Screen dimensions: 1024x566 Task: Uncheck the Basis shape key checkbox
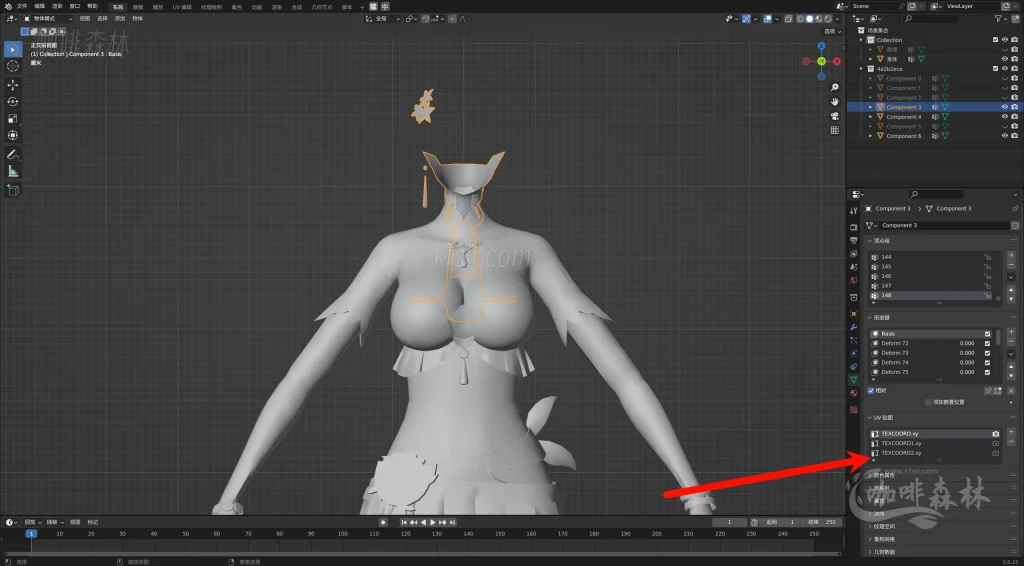[987, 334]
